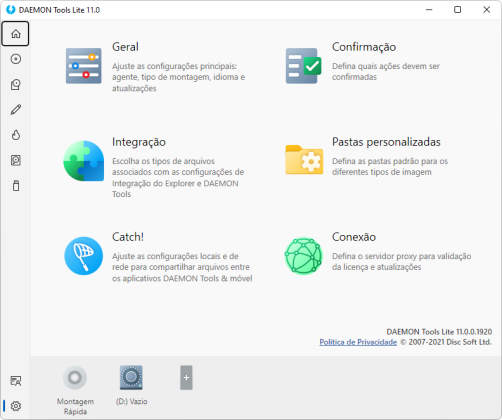Open Pastas personalizadas folder icon
The width and height of the screenshot is (502, 420).
click(304, 160)
